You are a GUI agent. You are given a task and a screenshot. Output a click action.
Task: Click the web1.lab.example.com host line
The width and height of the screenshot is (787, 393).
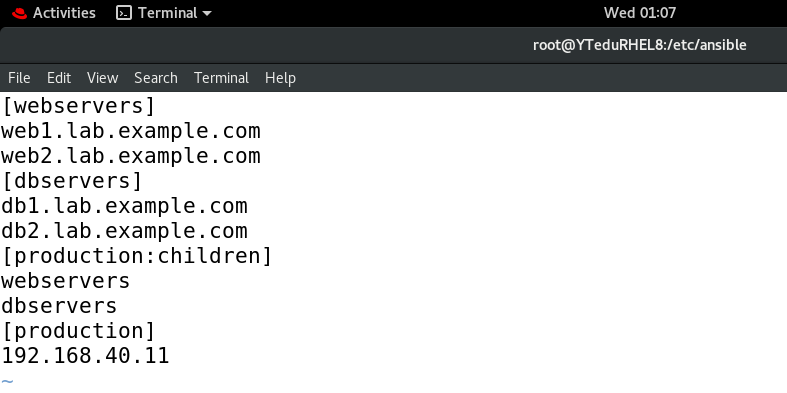[130, 131]
